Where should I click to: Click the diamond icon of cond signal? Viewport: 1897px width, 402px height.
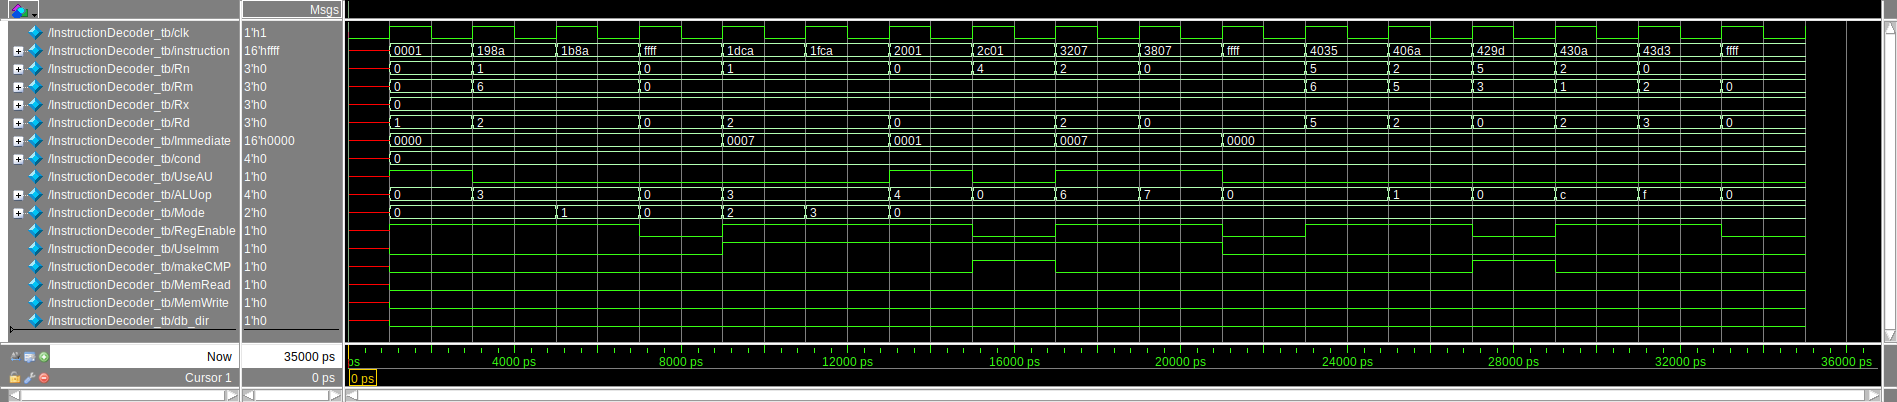(35, 159)
